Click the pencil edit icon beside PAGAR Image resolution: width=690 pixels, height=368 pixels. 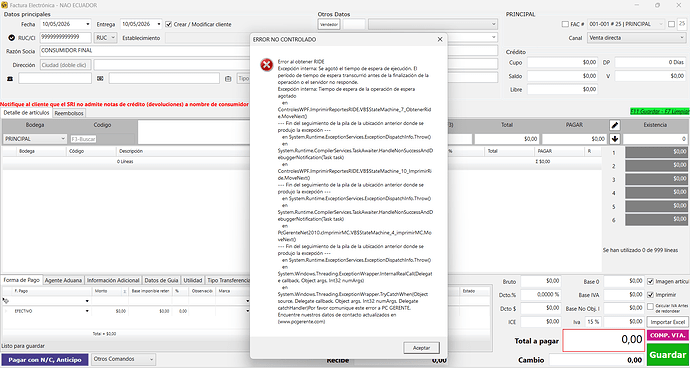(615, 125)
